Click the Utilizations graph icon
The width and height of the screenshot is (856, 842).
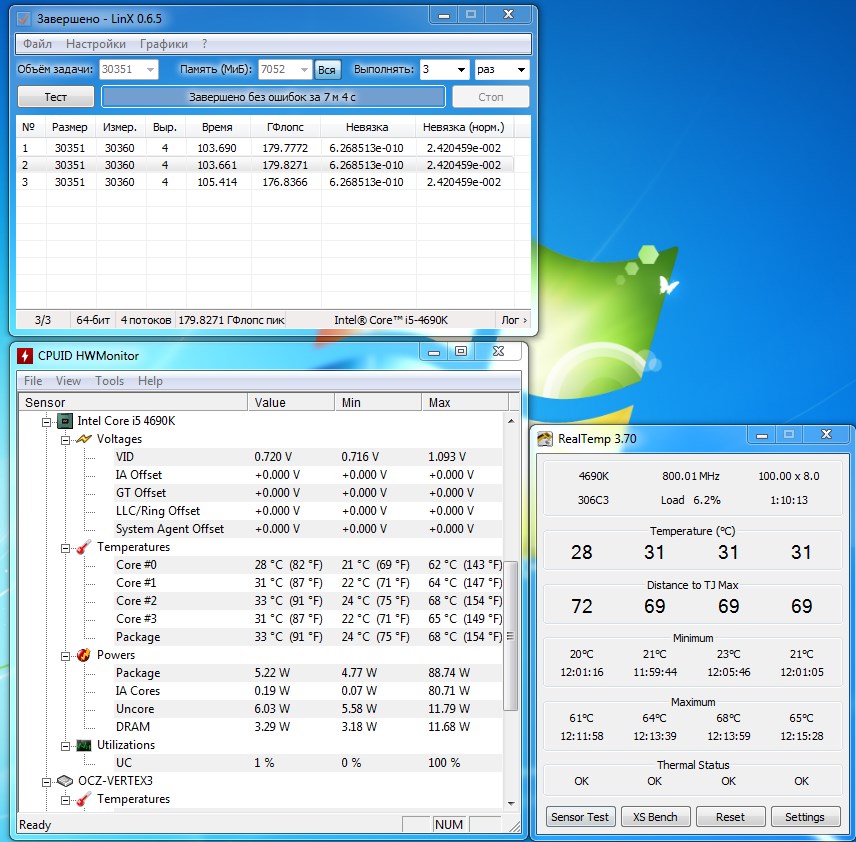coord(84,745)
